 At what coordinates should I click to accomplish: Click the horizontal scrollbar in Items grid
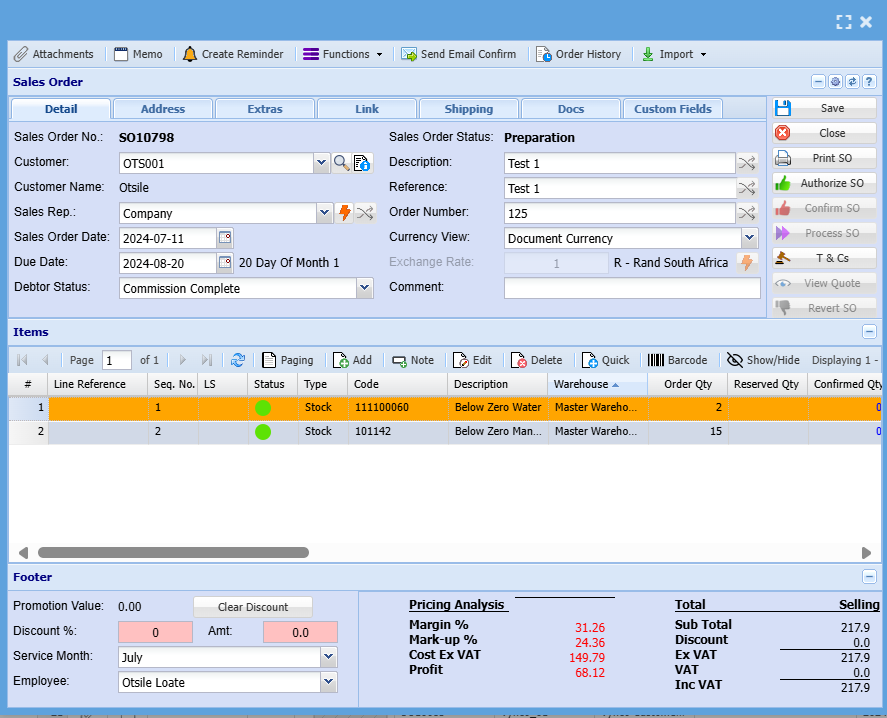[x=173, y=552]
